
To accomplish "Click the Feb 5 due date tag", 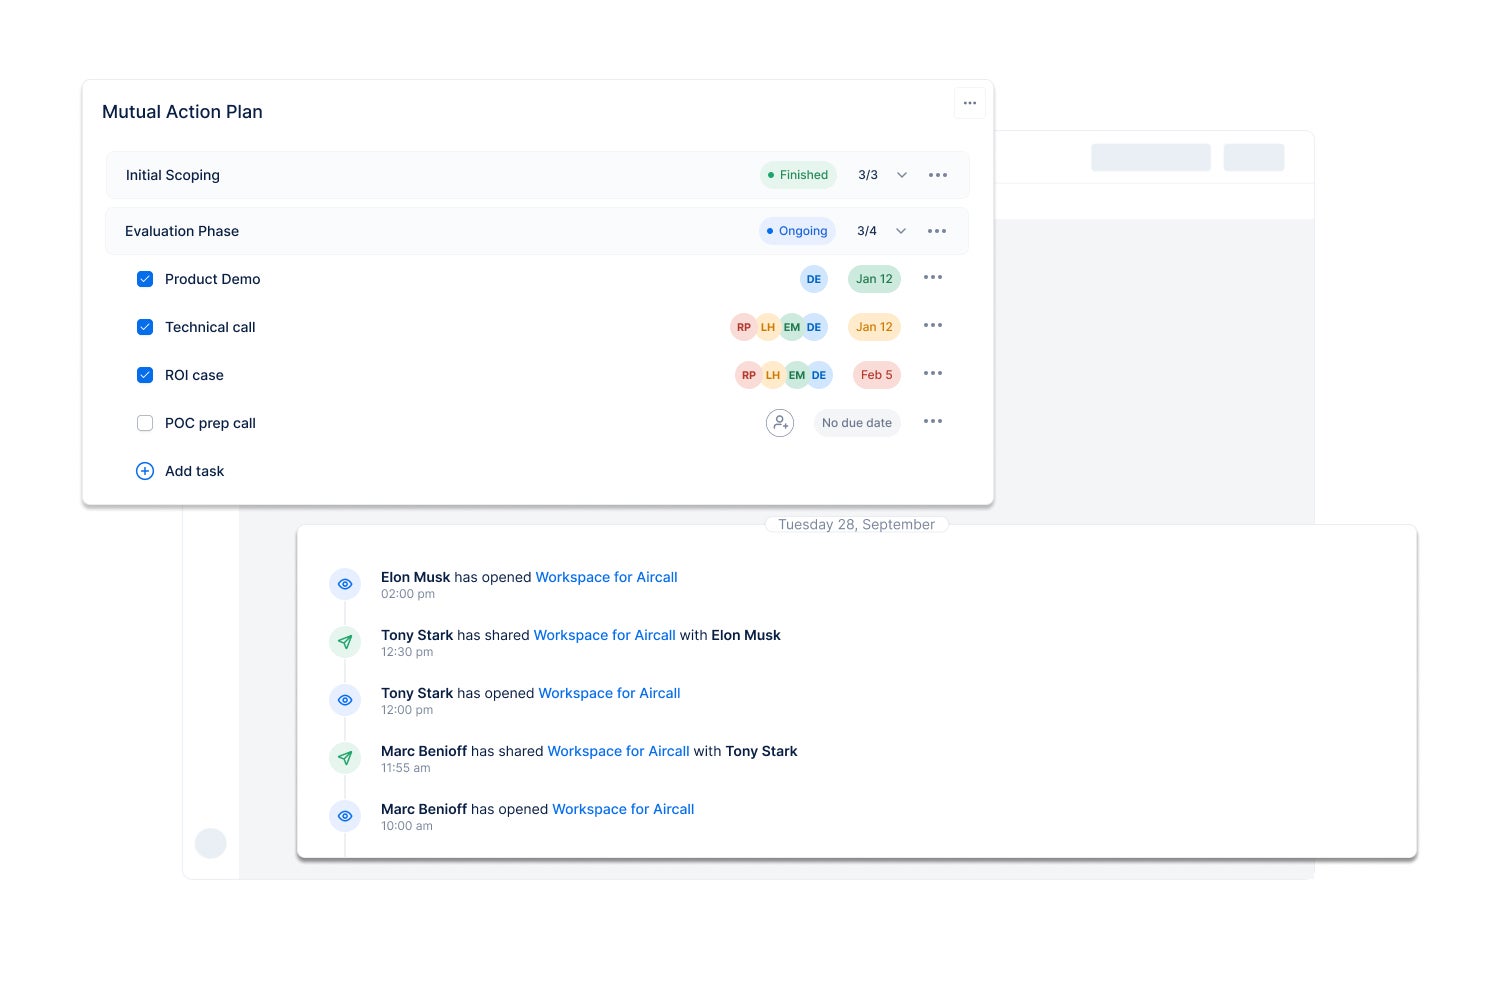I will tap(876, 375).
